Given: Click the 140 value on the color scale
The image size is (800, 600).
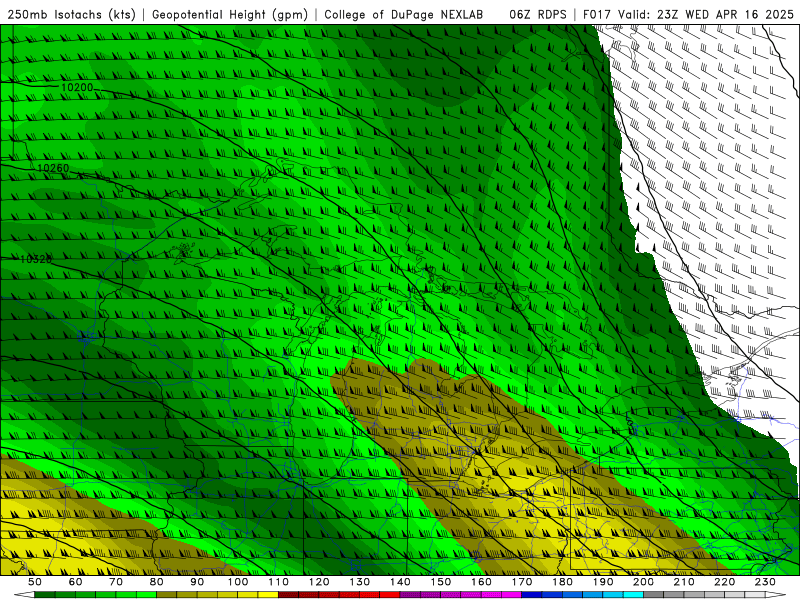Looking at the screenshot, I should (400, 582).
